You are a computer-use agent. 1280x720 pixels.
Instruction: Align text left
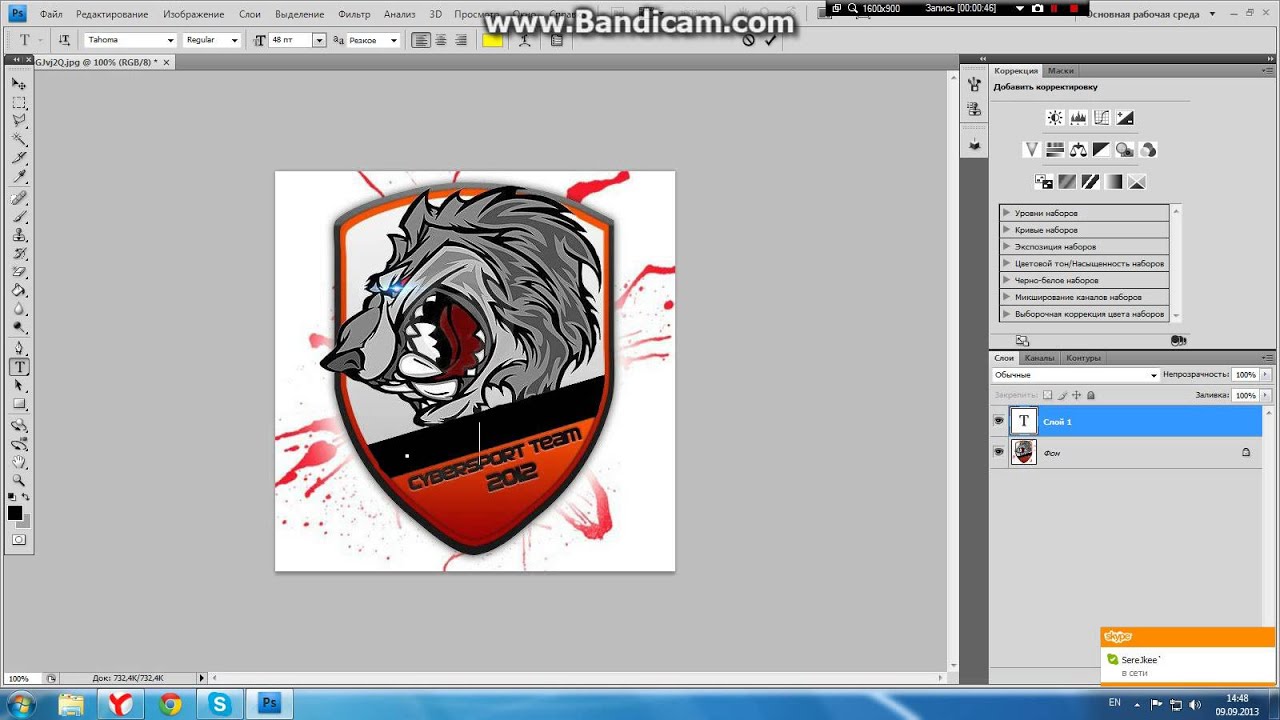point(421,40)
